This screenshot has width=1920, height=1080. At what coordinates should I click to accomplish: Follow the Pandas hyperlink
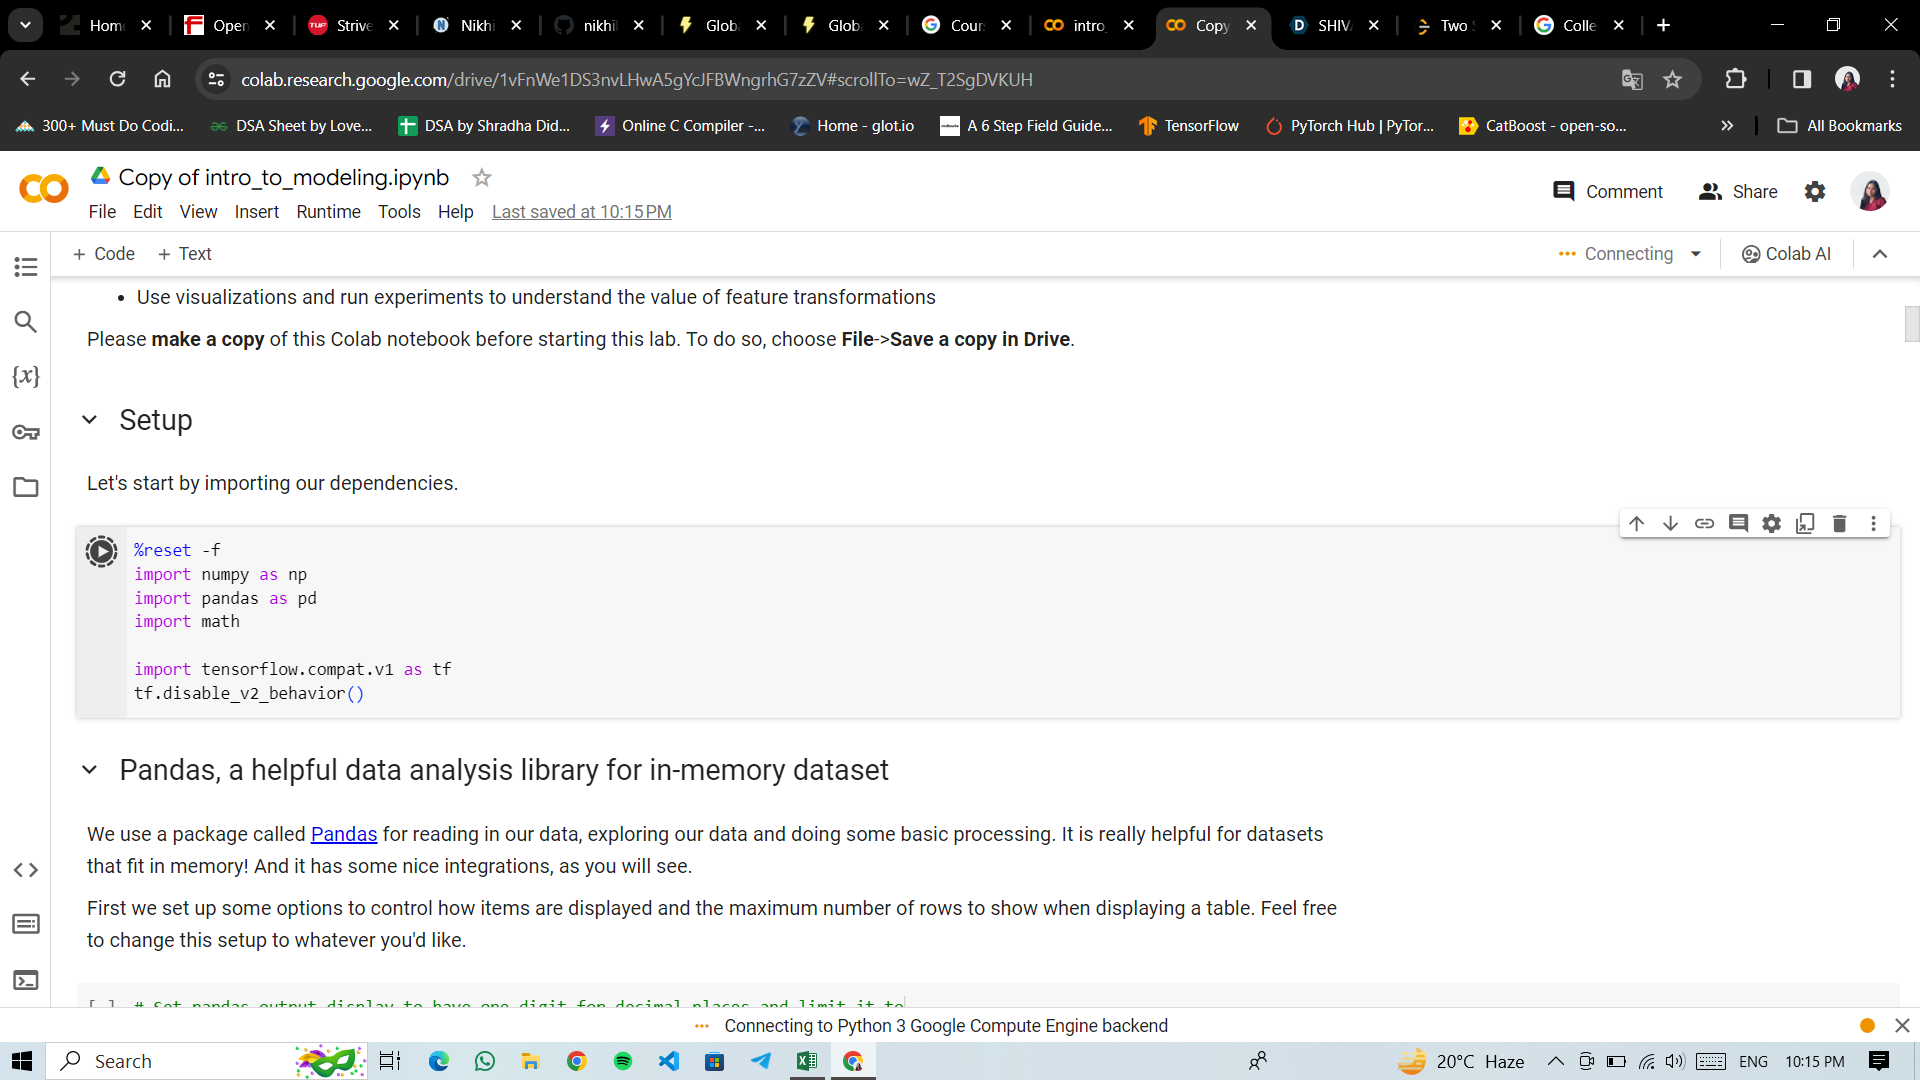click(344, 834)
